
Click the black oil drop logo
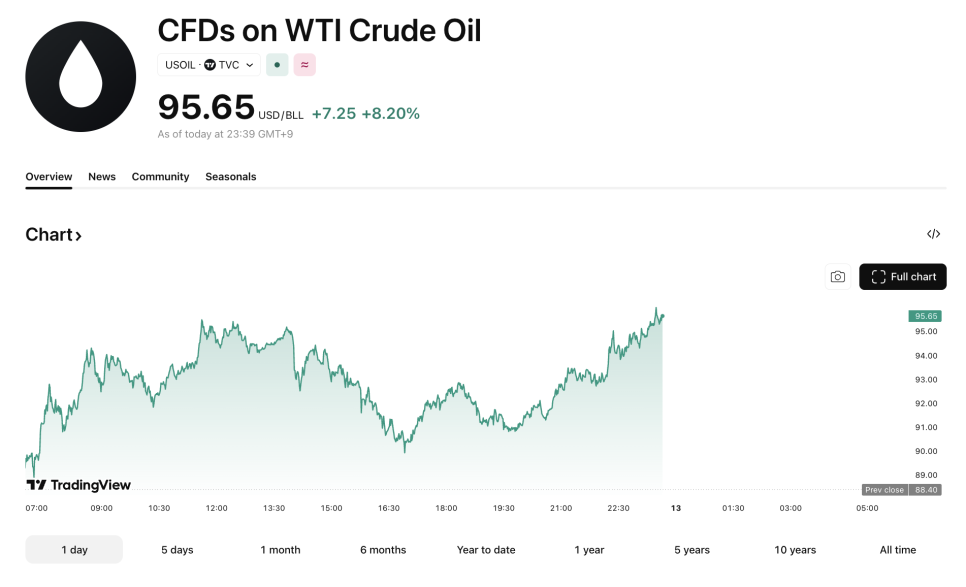[80, 76]
